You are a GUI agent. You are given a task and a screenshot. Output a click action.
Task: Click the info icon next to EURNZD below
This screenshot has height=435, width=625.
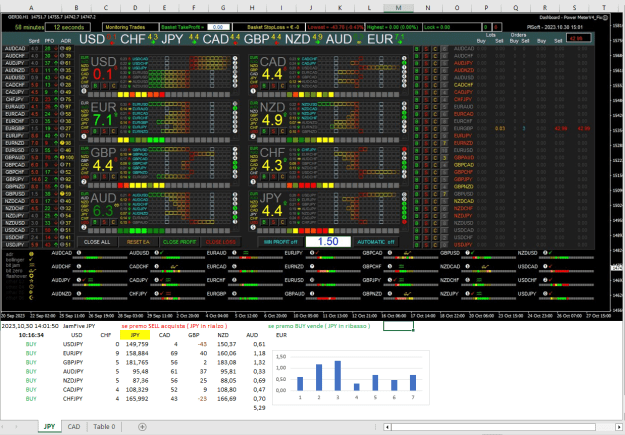(312, 266)
